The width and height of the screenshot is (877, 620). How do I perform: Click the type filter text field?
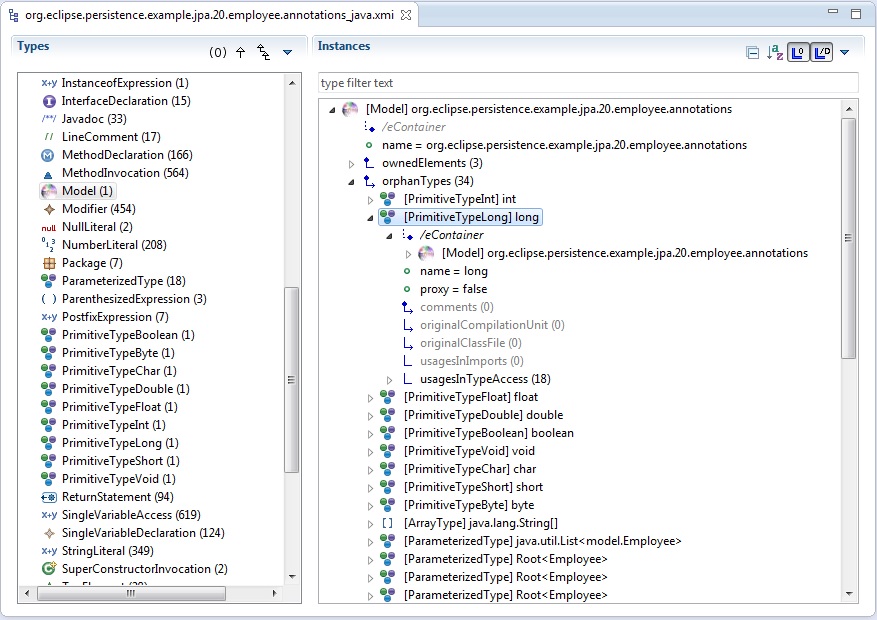pos(588,83)
